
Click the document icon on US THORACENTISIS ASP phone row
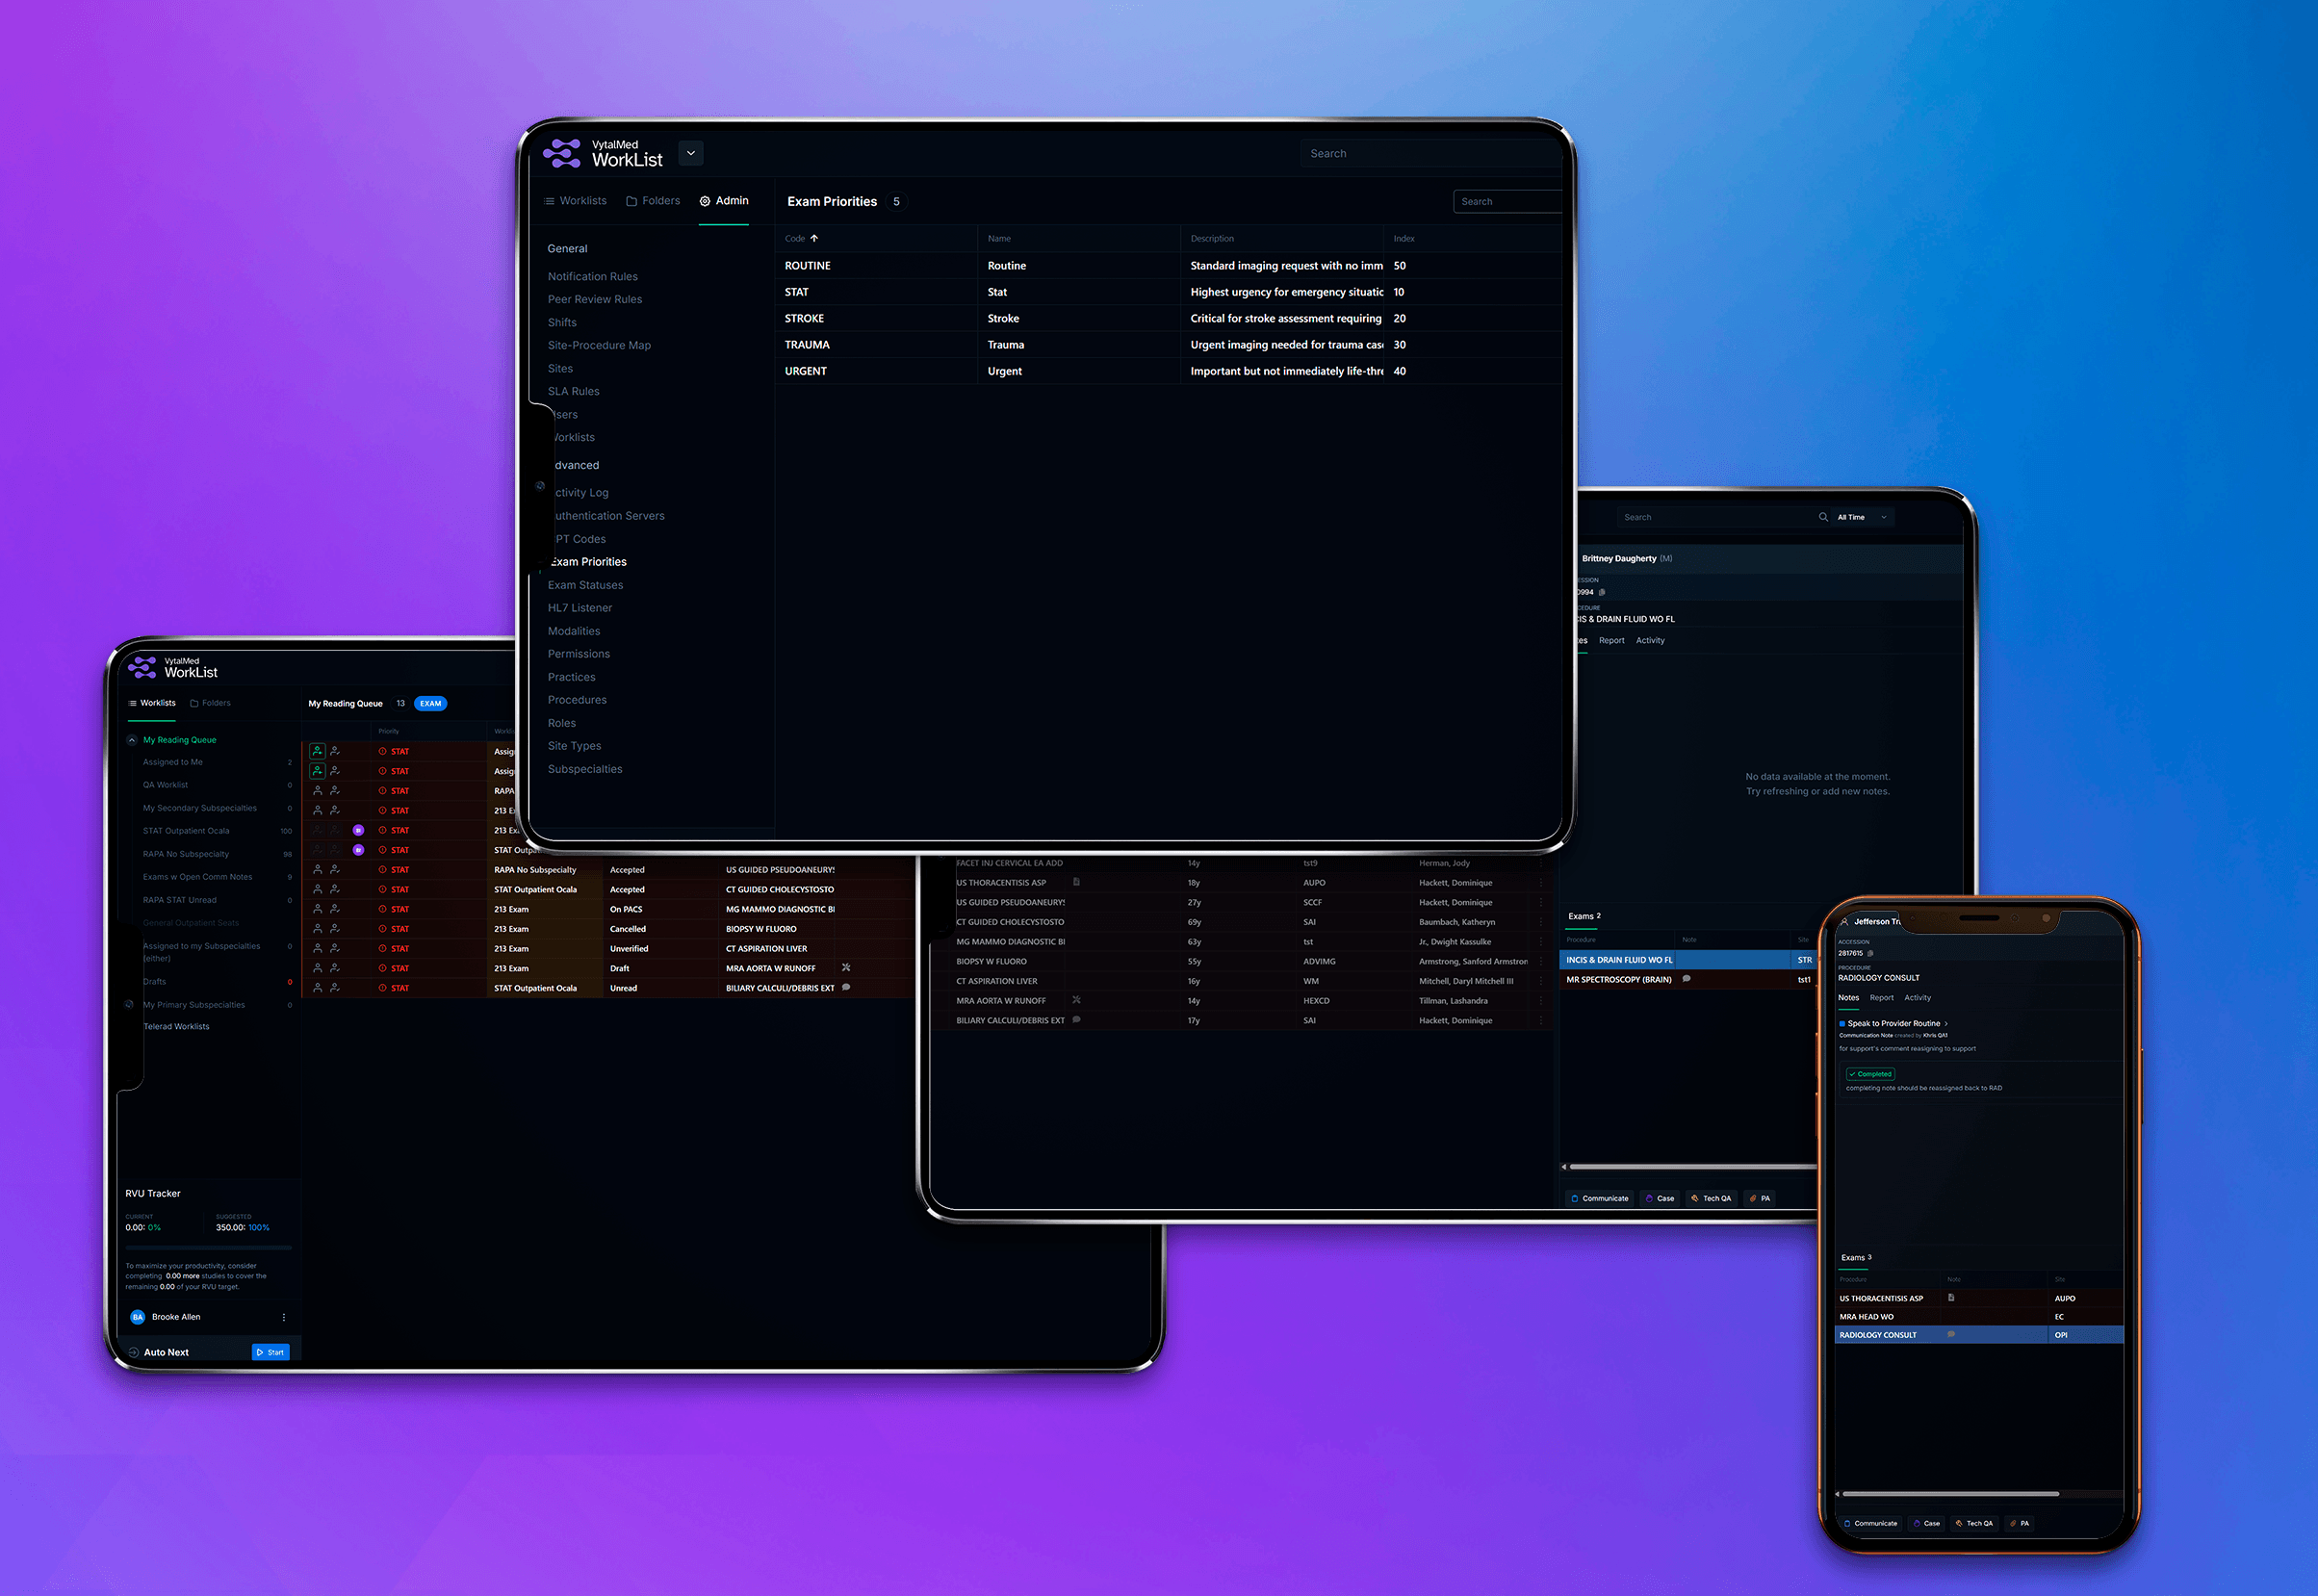1951,1298
